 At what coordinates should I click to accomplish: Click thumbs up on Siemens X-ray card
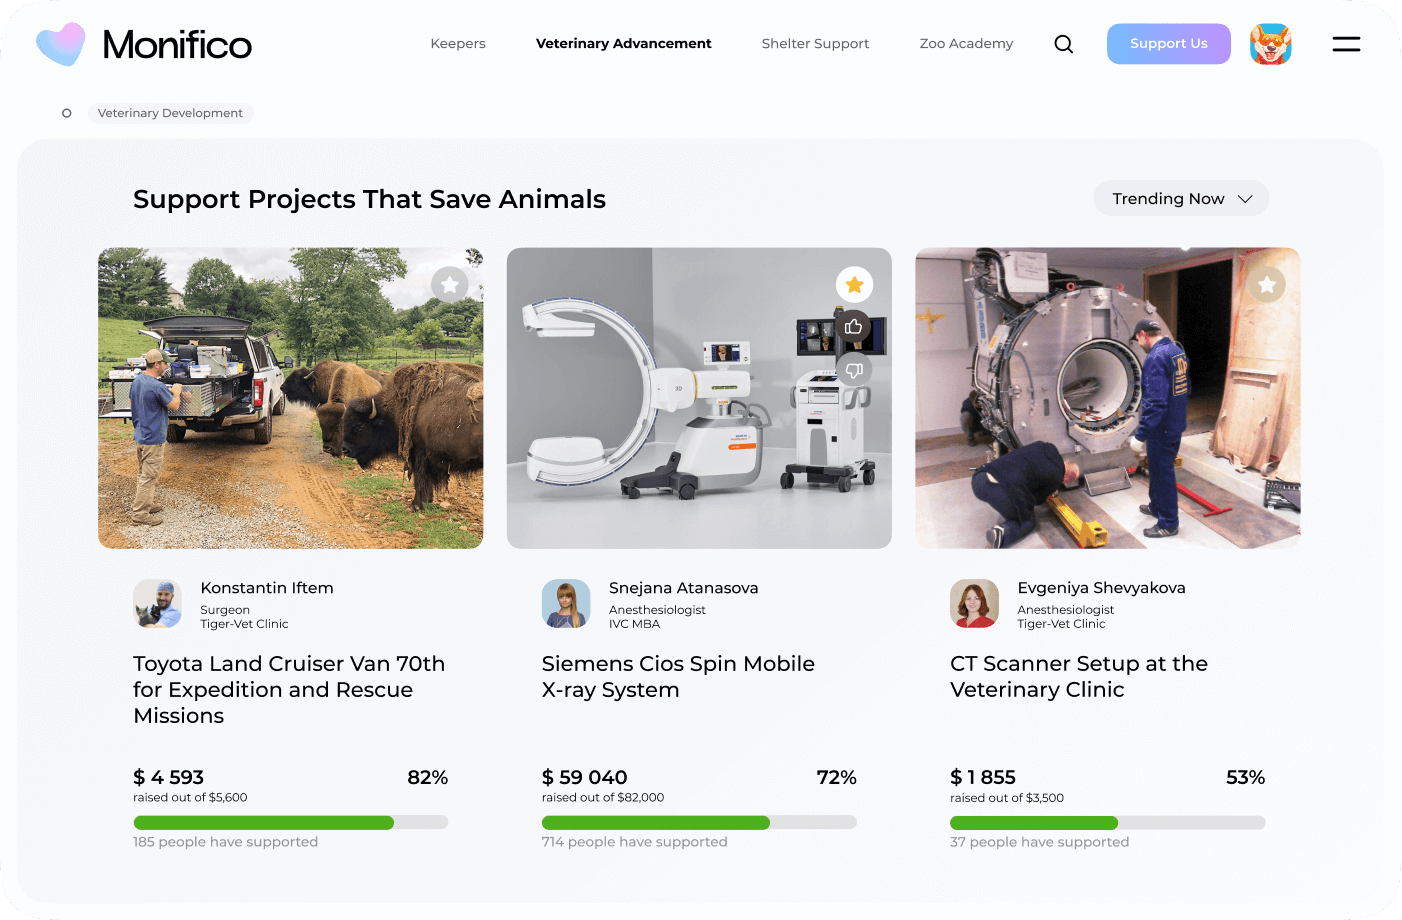[x=854, y=327]
